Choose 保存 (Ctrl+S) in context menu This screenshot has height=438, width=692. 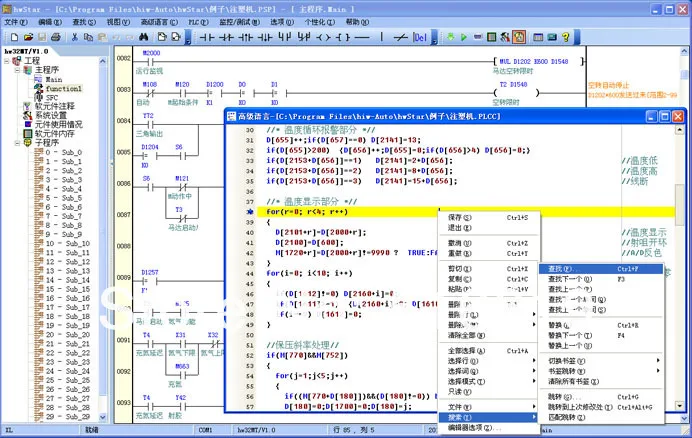click(489, 218)
